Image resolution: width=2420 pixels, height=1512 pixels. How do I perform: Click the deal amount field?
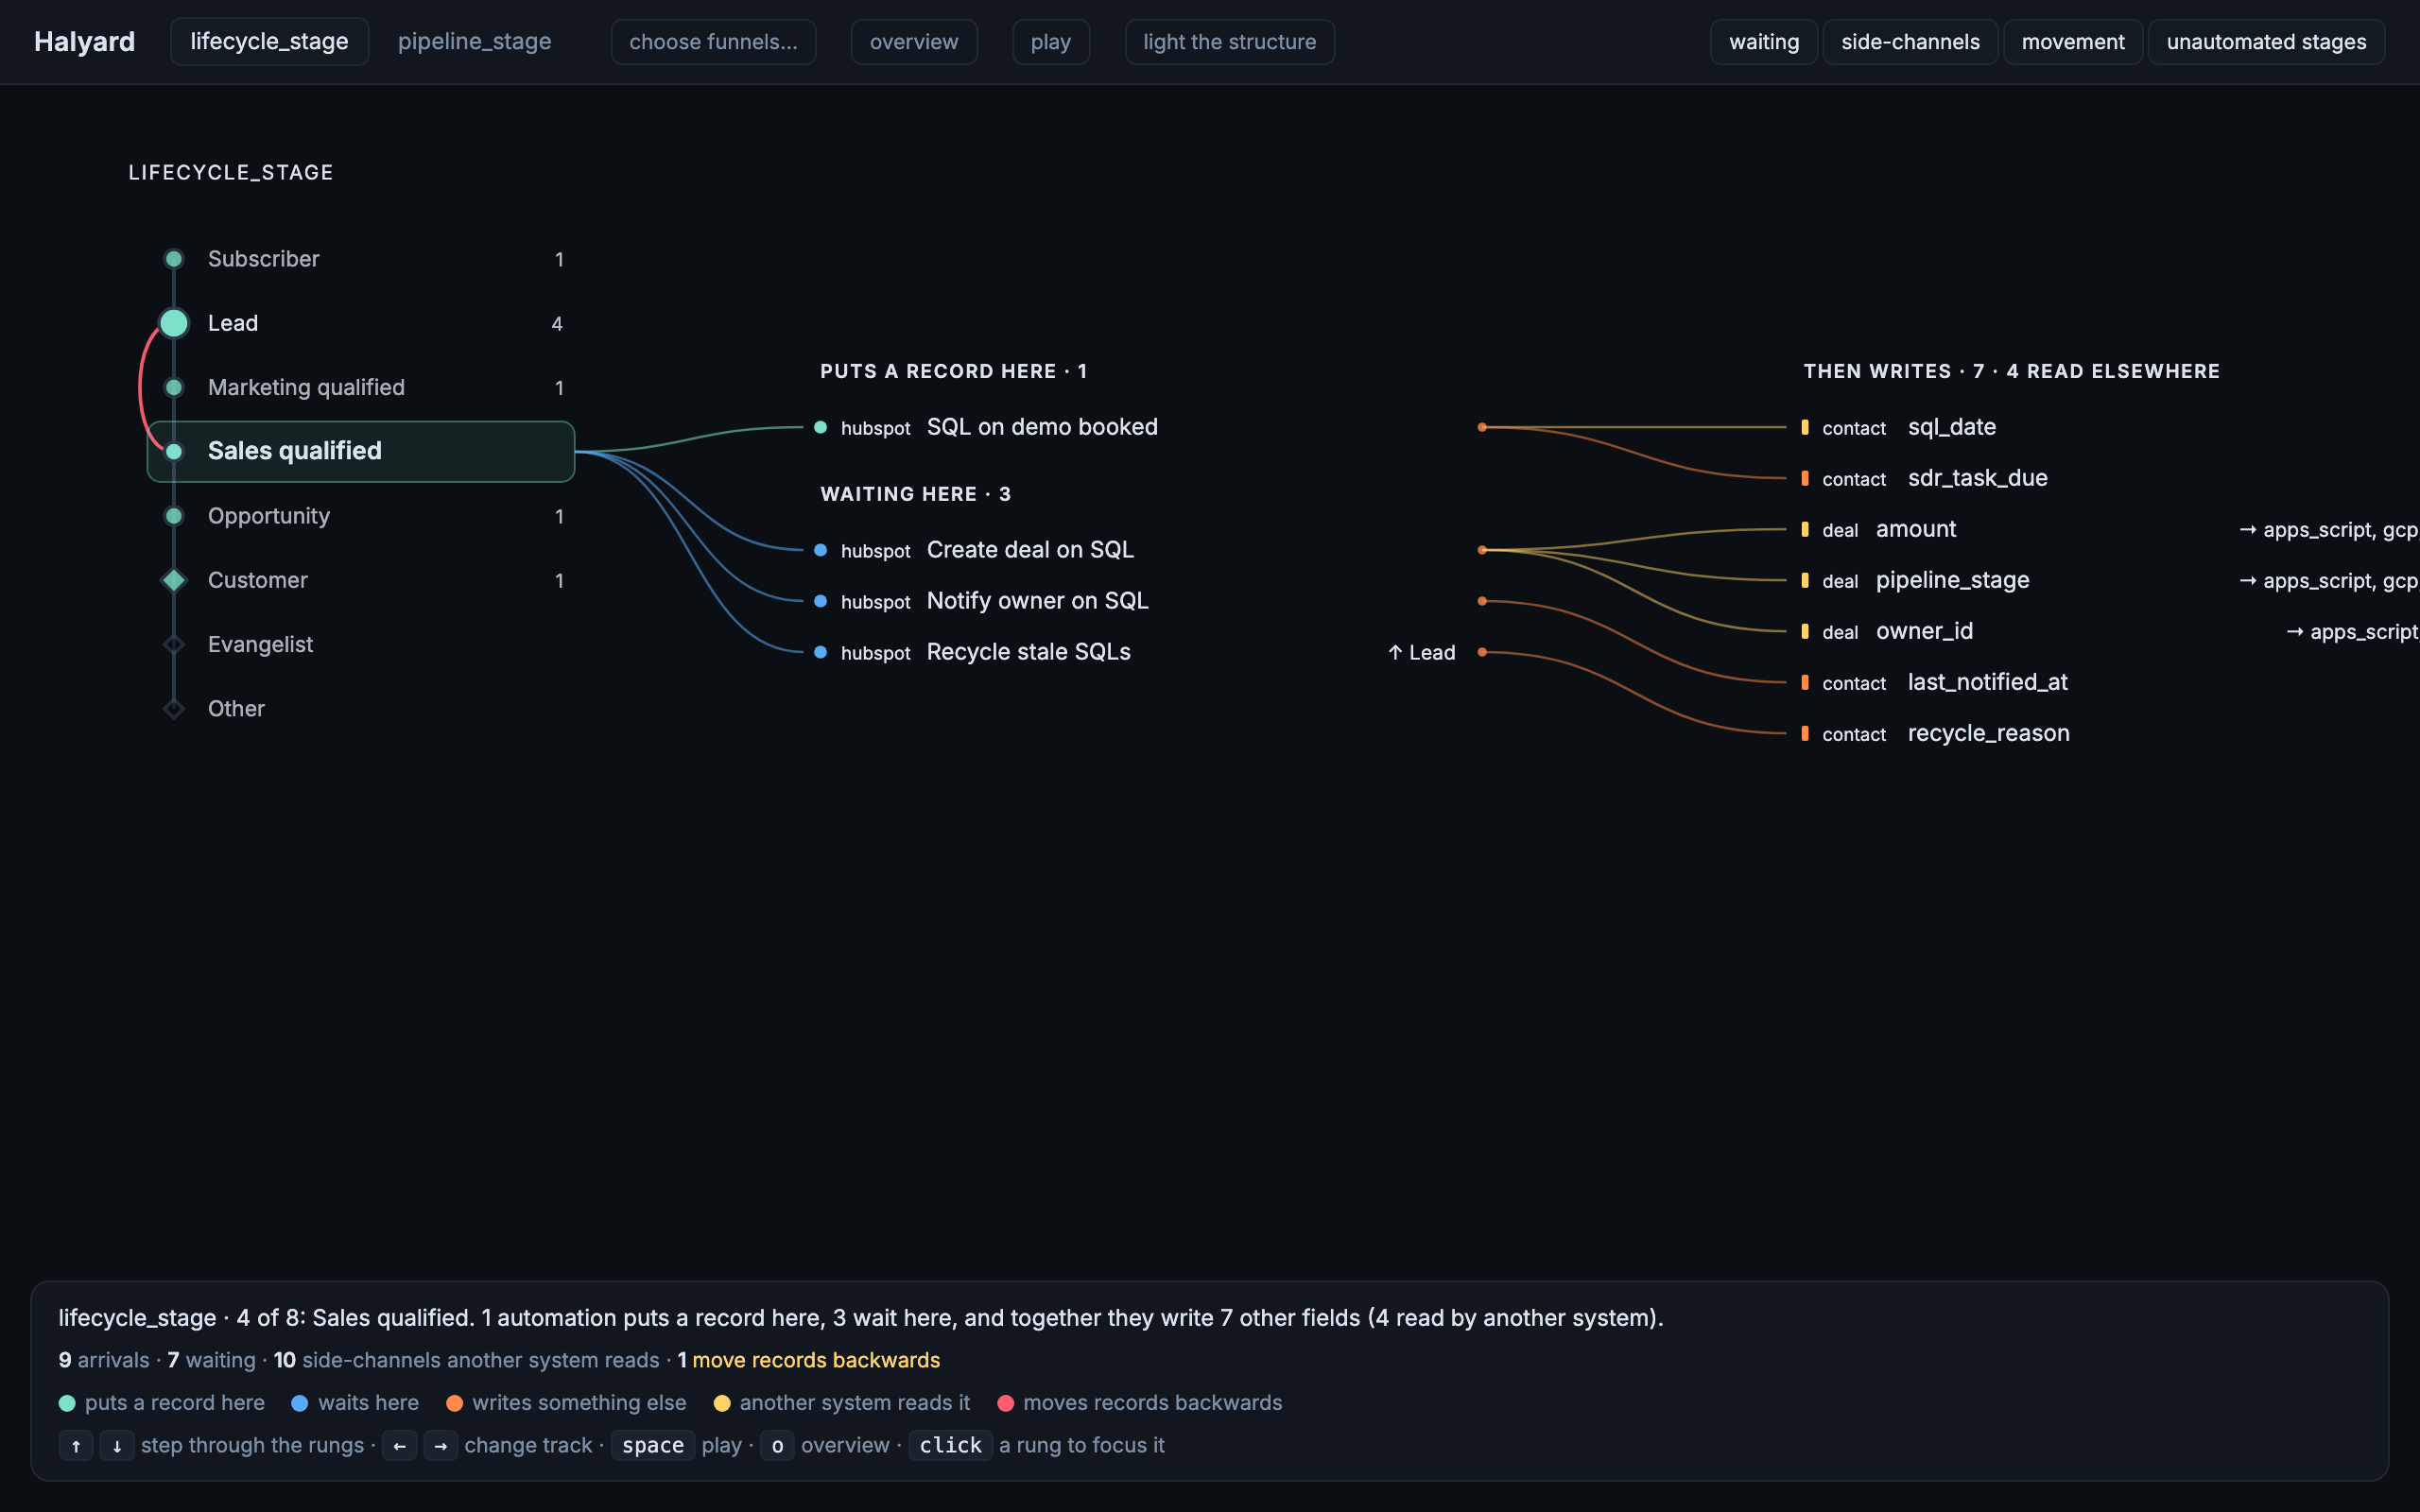(1879, 529)
